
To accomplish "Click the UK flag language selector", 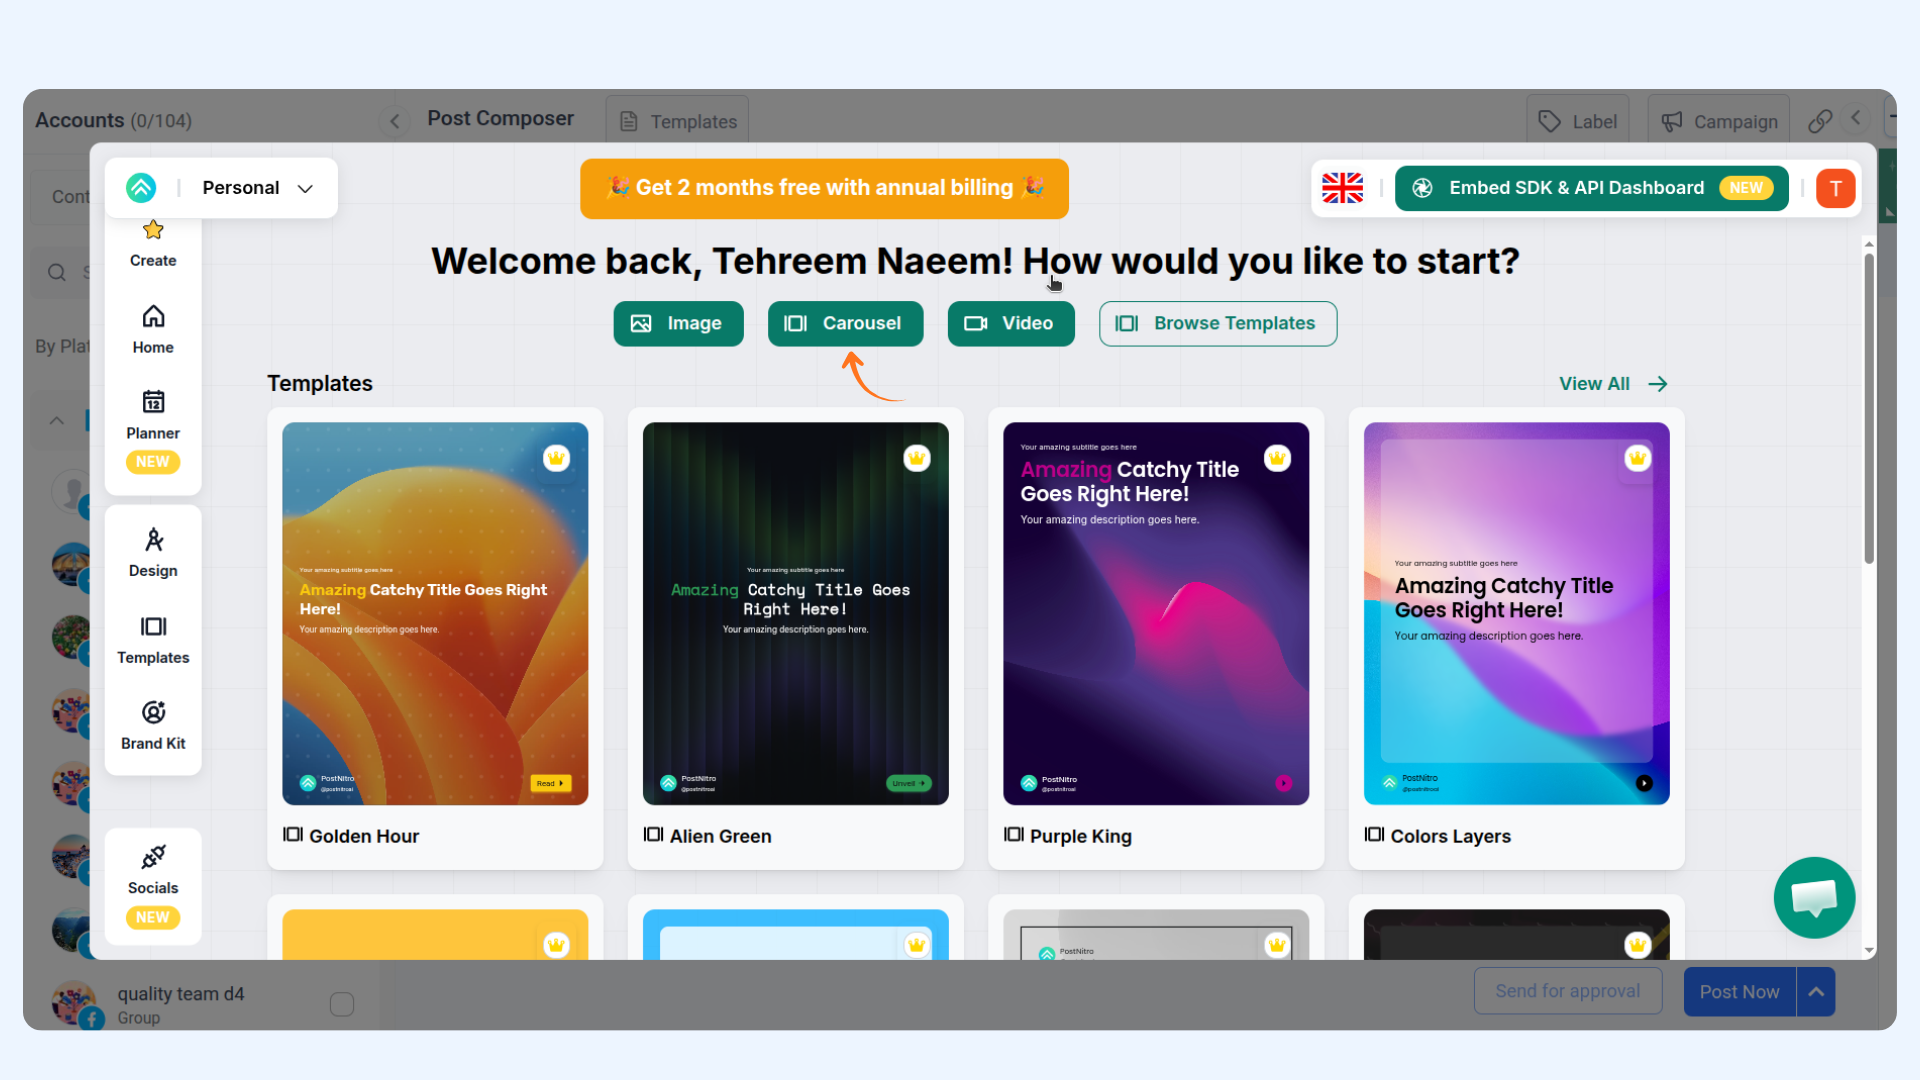I will (x=1342, y=188).
